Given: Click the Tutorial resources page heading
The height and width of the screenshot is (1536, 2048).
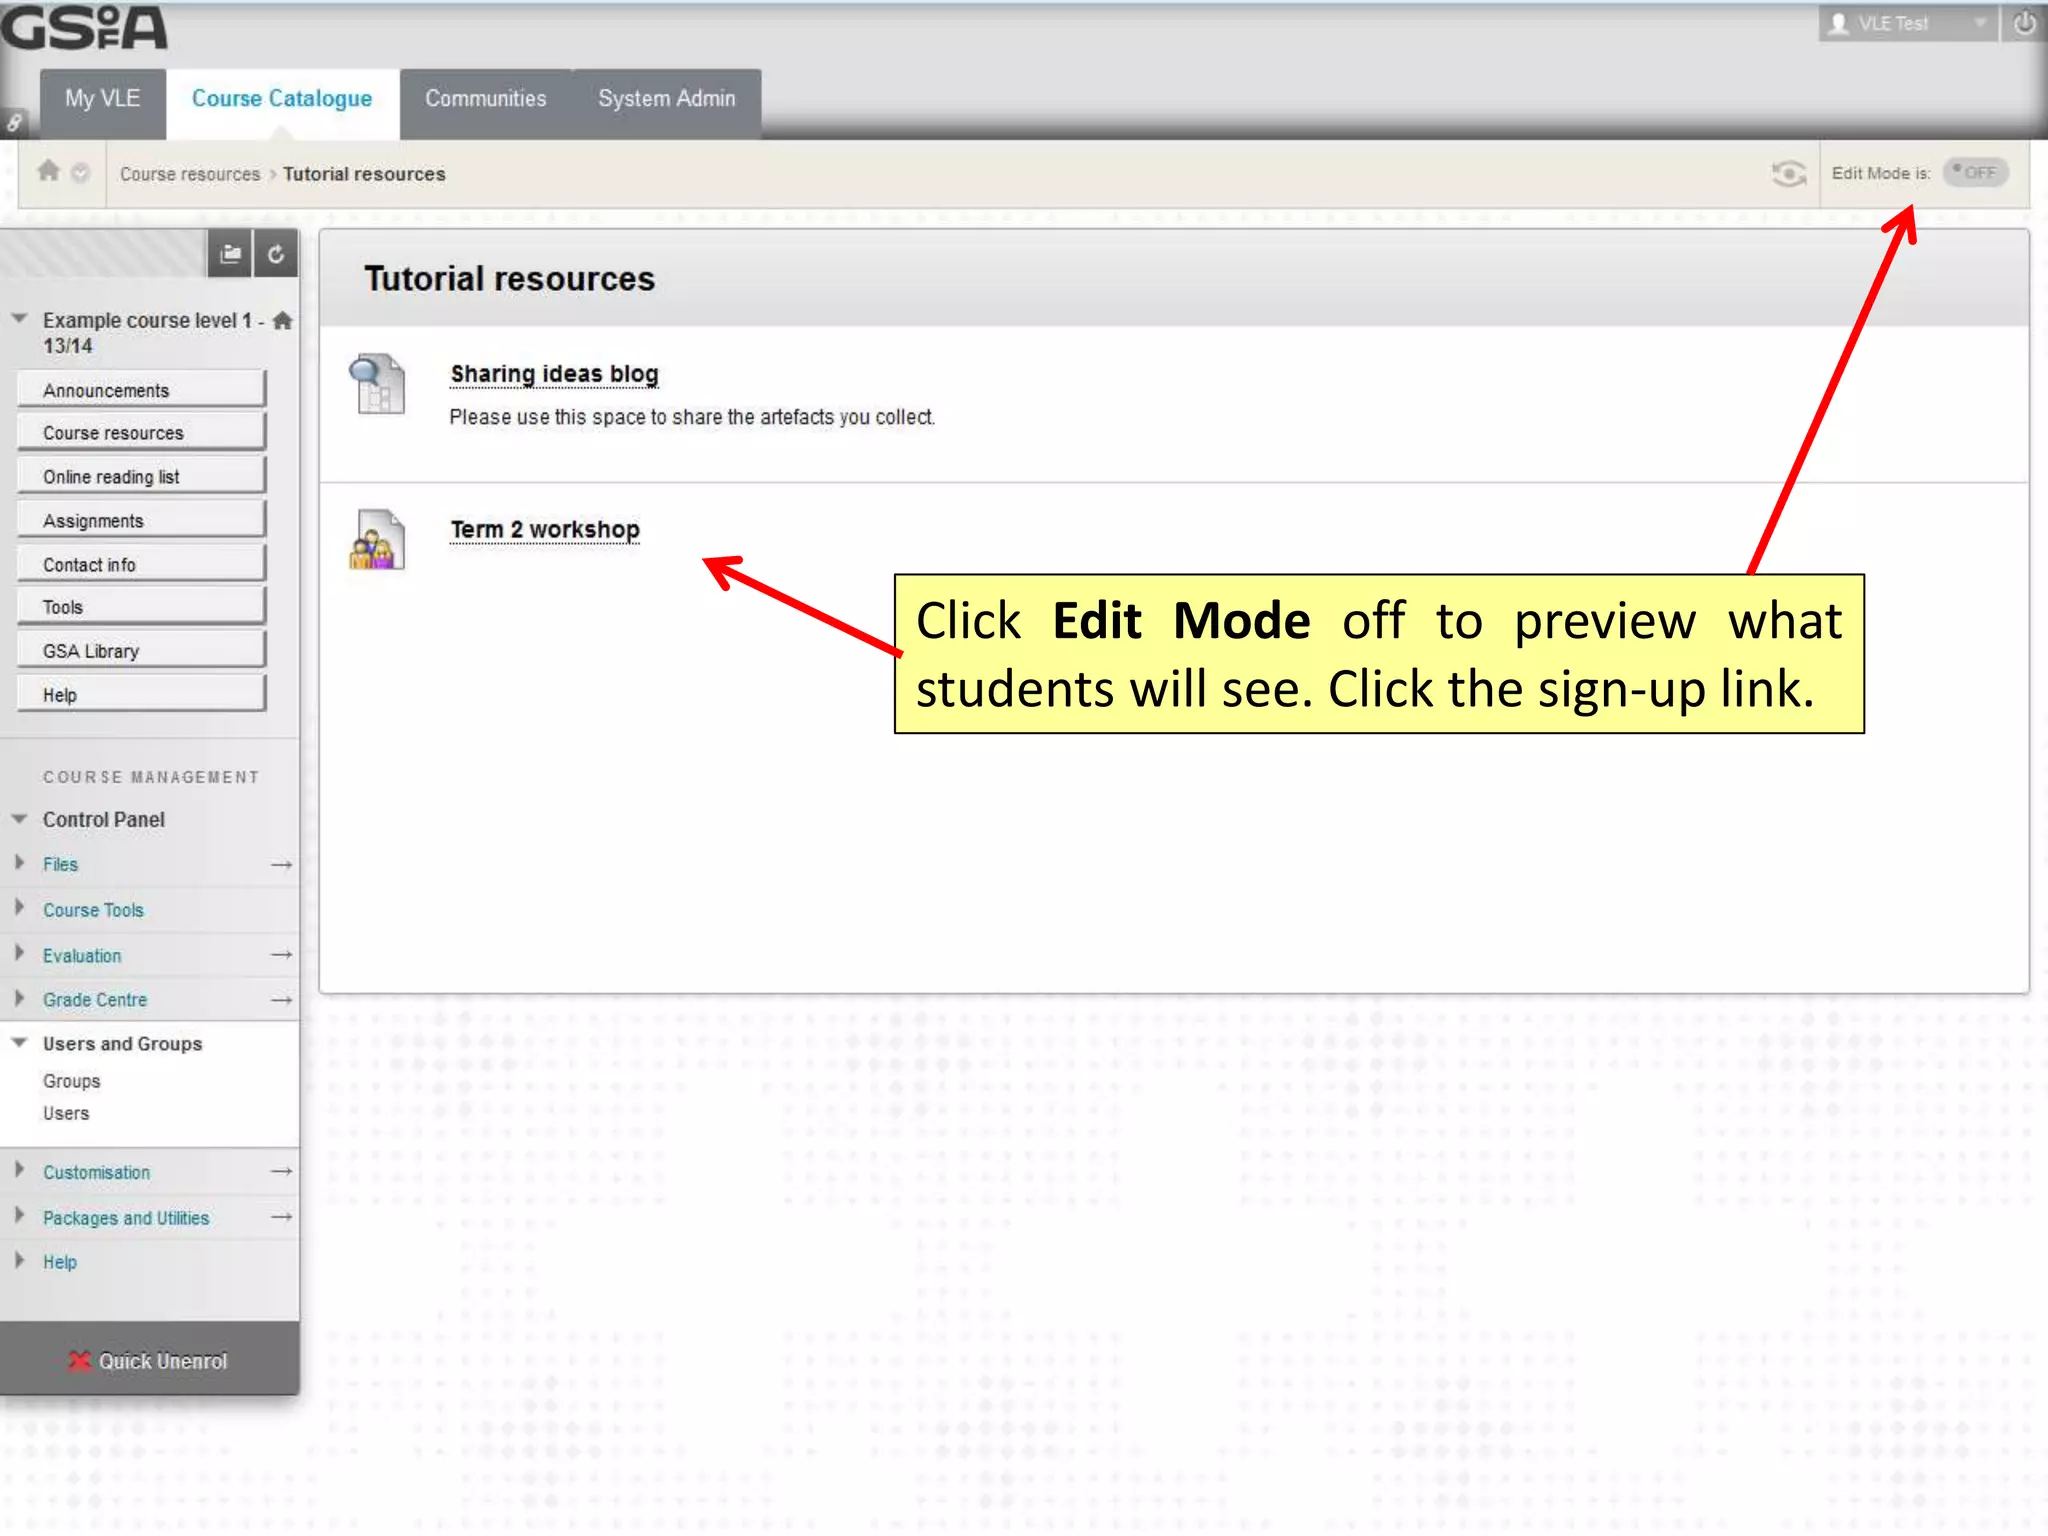Looking at the screenshot, I should coord(509,279).
